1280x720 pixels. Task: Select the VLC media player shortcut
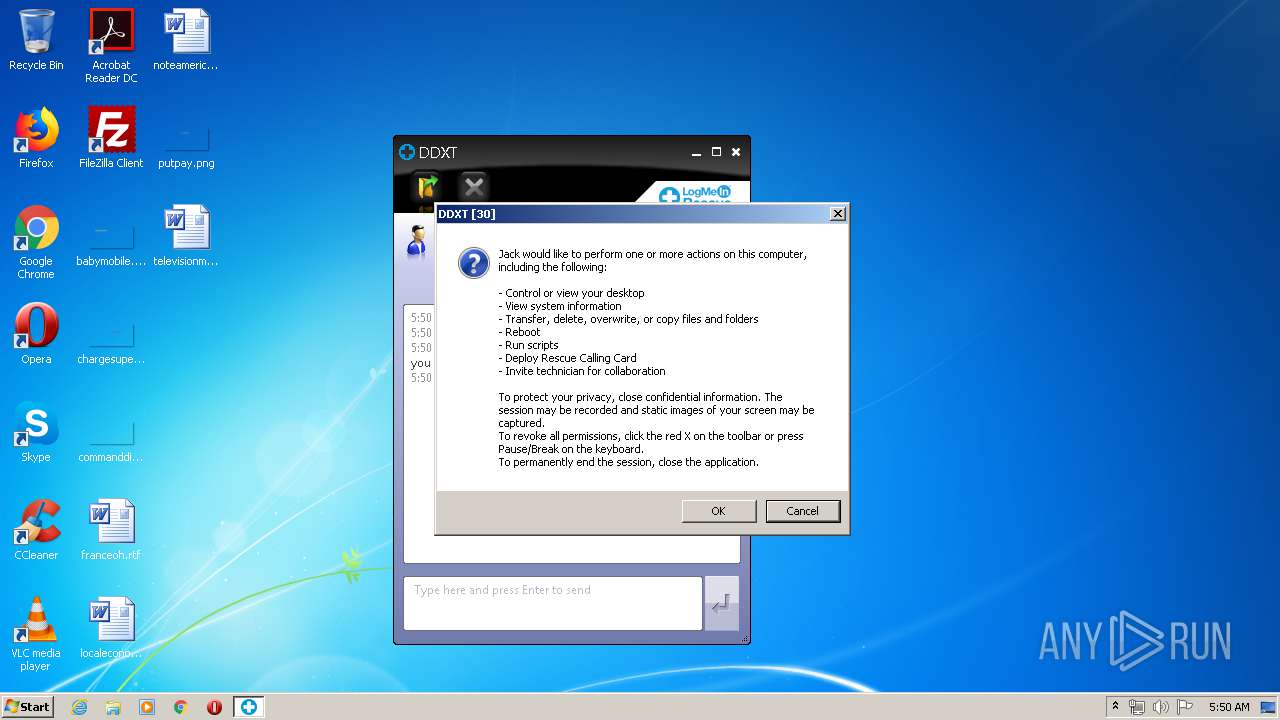coord(36,635)
